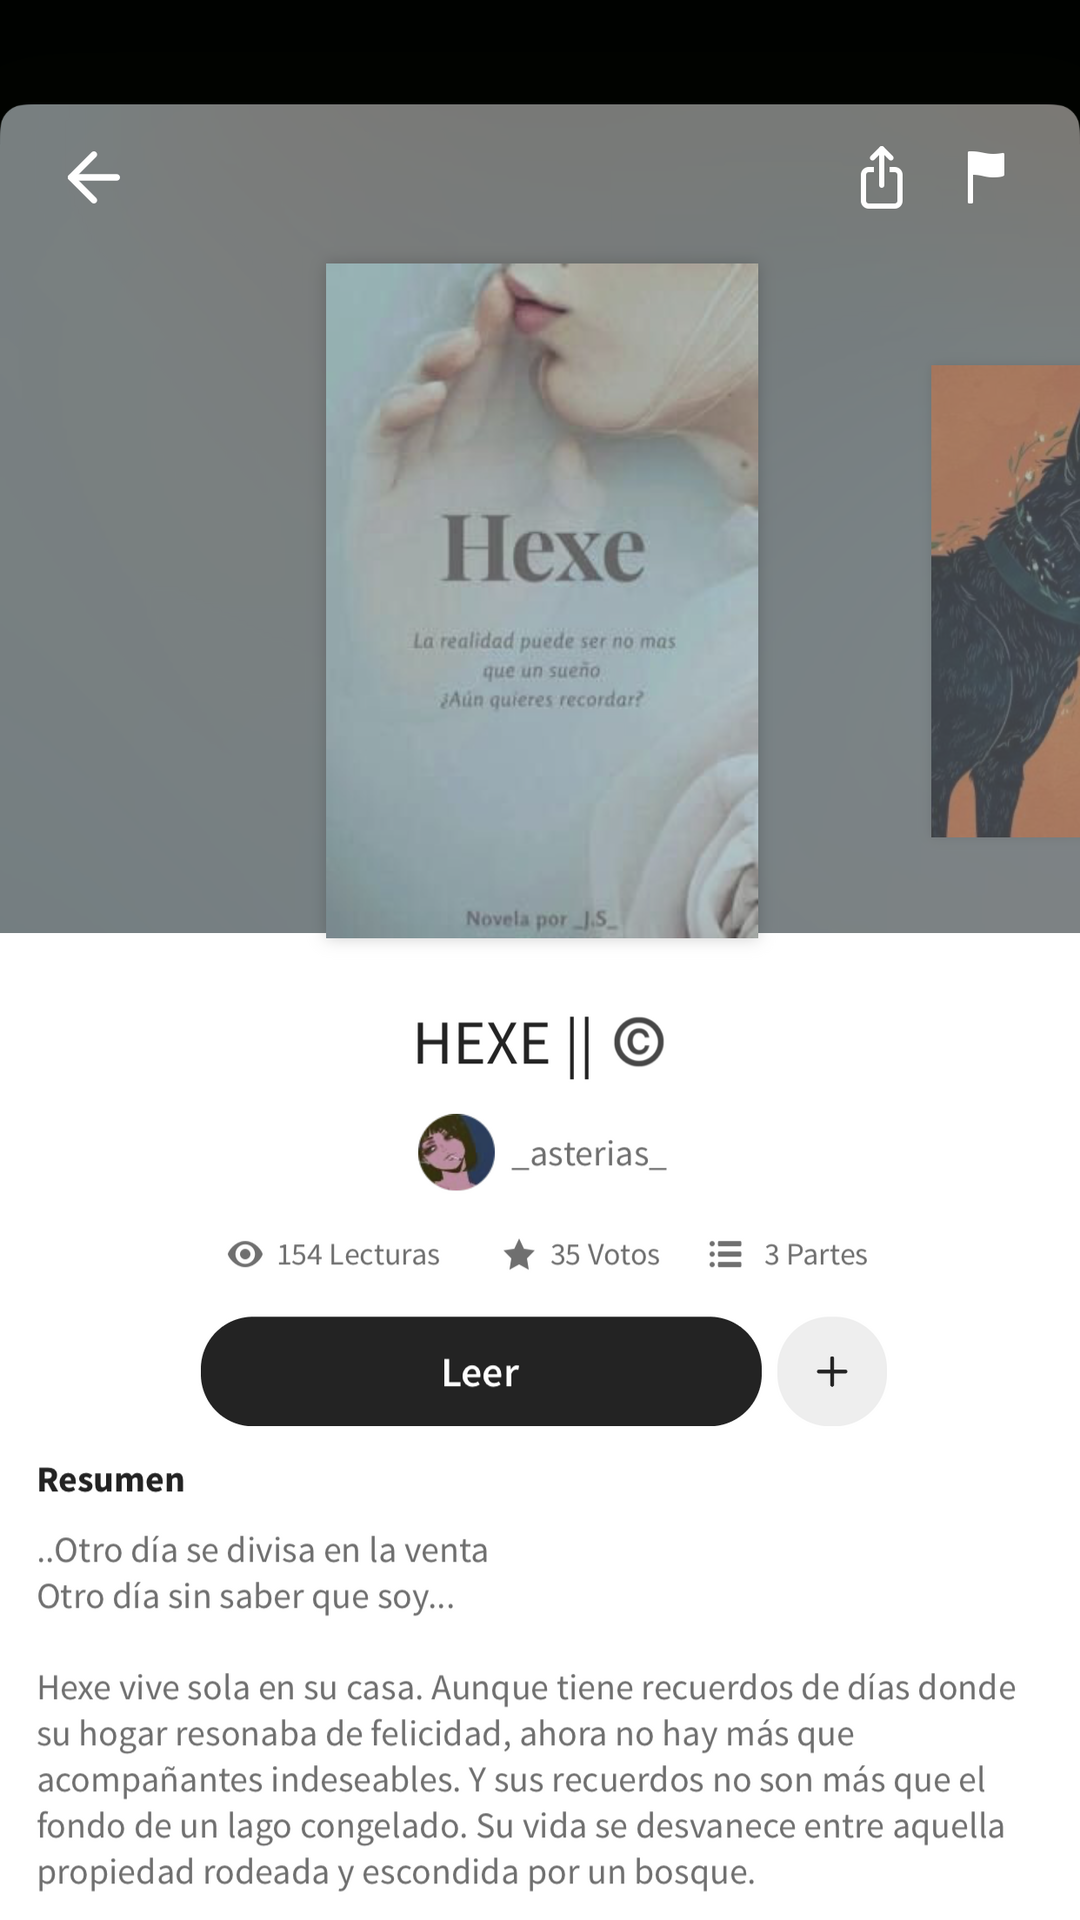Click the '..Otro día se divisa' intro lines
This screenshot has width=1080, height=1920.
pyautogui.click(x=263, y=1573)
